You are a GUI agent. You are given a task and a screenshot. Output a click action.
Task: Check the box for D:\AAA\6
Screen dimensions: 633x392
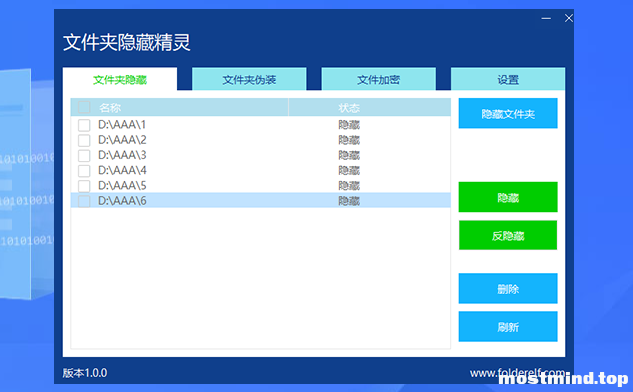coord(84,201)
